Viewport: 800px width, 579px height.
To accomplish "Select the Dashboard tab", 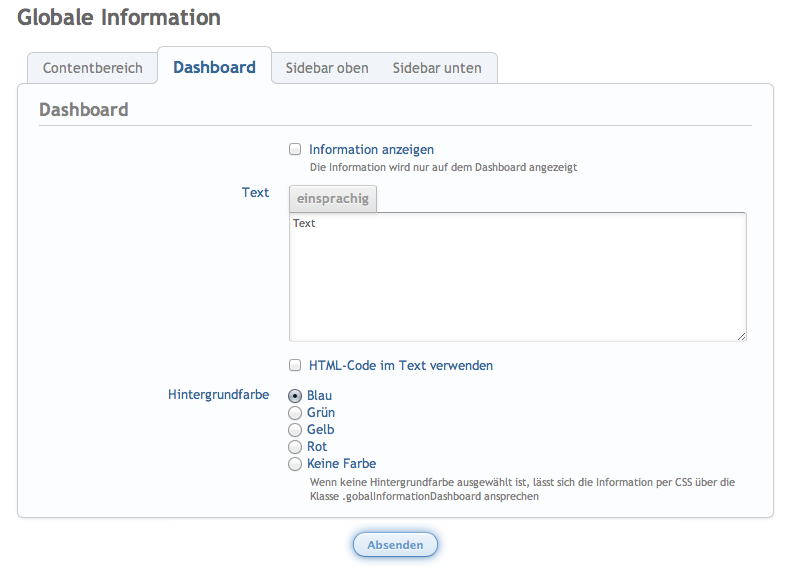I will (x=214, y=67).
